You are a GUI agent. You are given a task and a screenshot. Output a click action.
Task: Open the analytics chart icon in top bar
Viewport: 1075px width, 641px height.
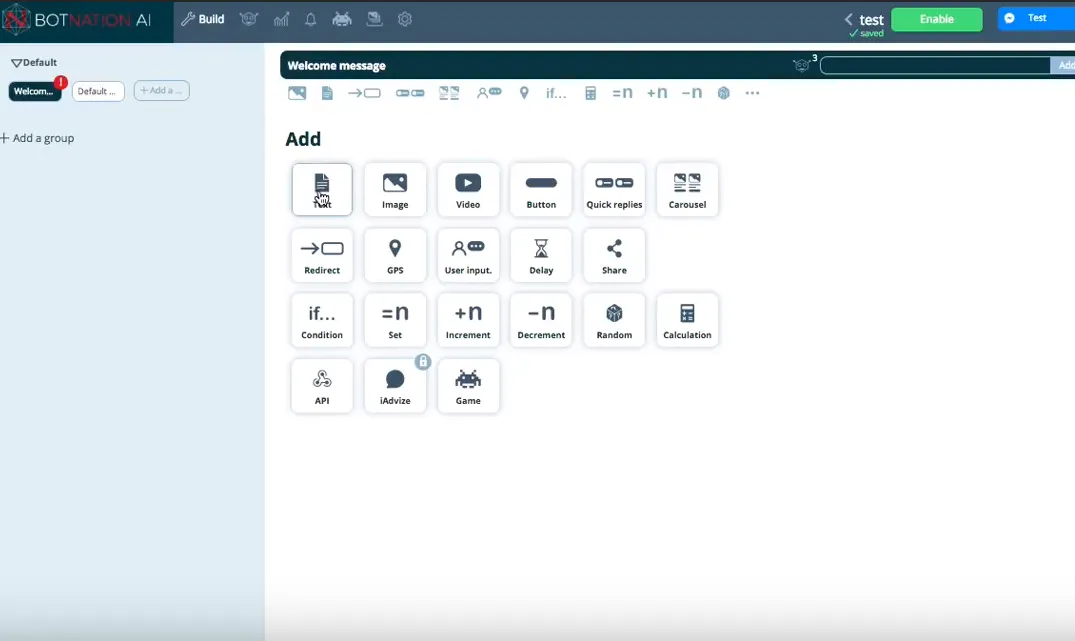click(281, 19)
